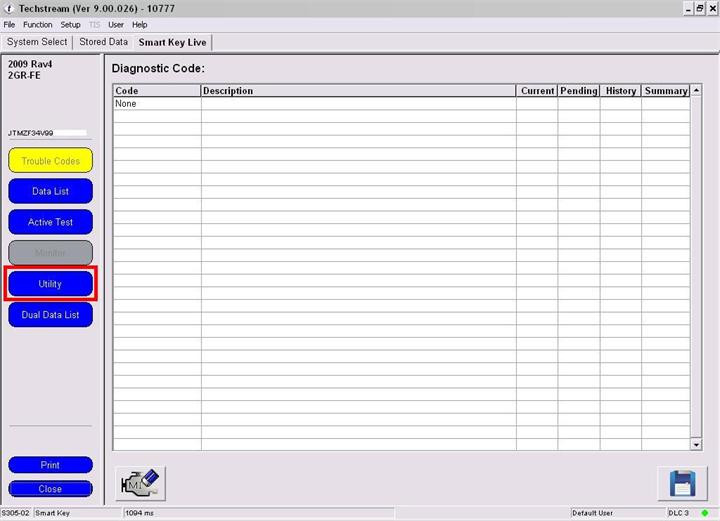Click the S305-02 status bar code

16,513
